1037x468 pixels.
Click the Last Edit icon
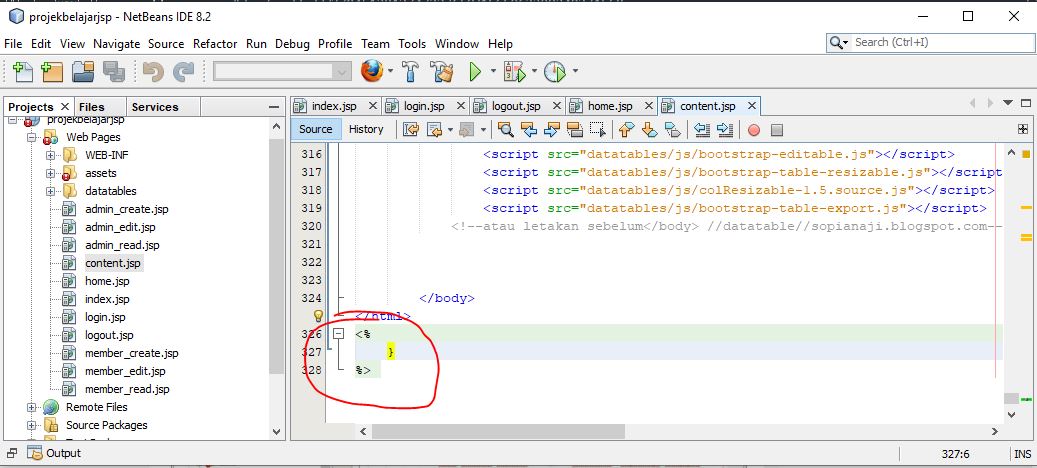point(411,130)
